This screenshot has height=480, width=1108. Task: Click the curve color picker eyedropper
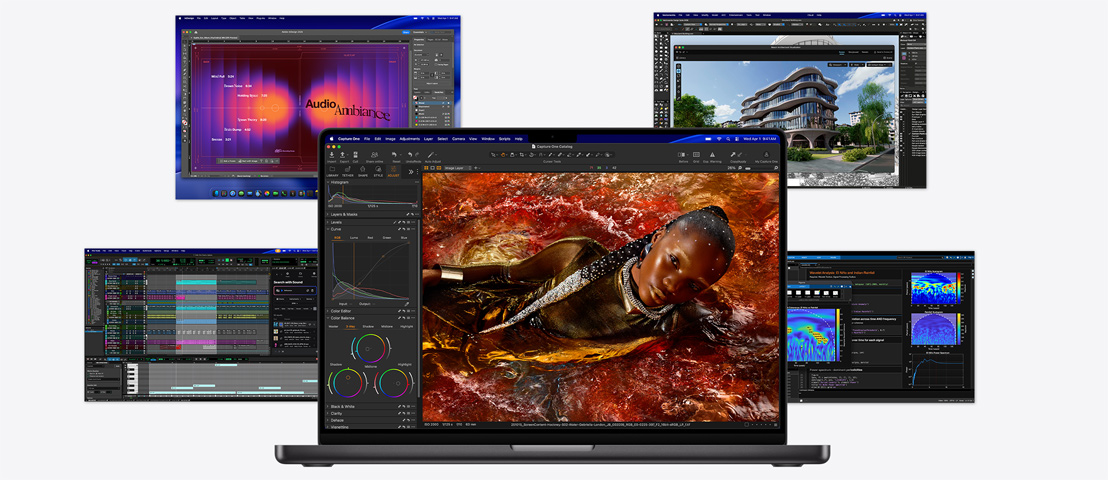pyautogui.click(x=407, y=304)
